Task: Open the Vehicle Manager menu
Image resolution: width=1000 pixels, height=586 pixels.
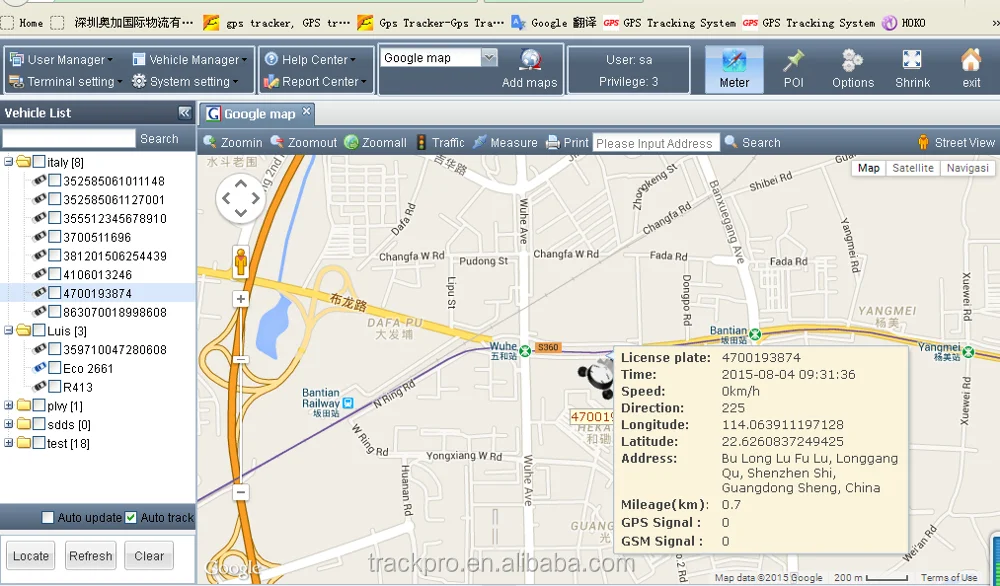Action: pyautogui.click(x=188, y=58)
